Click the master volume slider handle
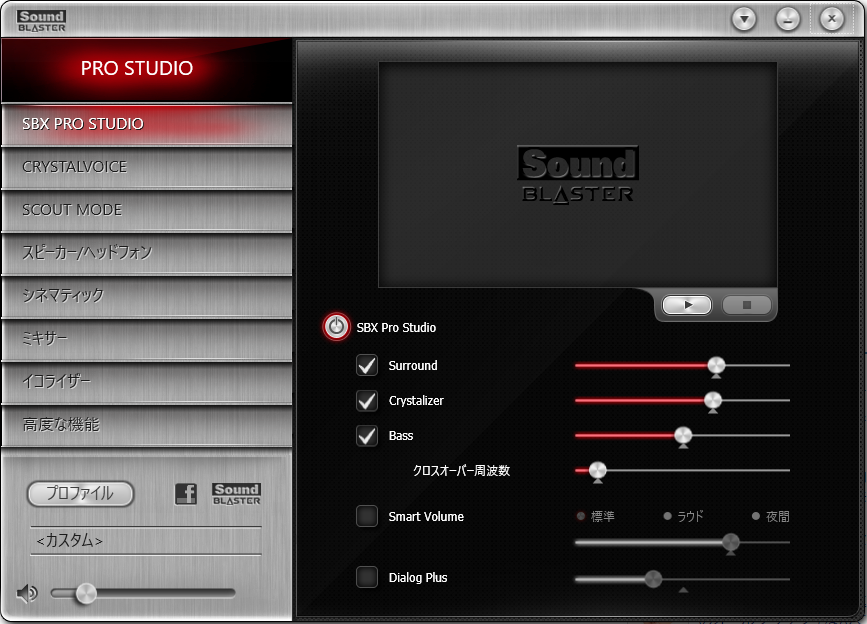This screenshot has width=867, height=624. 86,594
